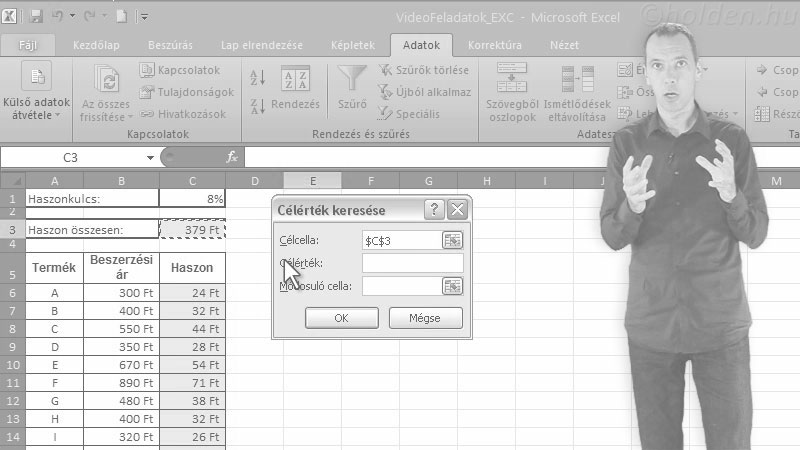Select the Adatok tab

tap(421, 45)
